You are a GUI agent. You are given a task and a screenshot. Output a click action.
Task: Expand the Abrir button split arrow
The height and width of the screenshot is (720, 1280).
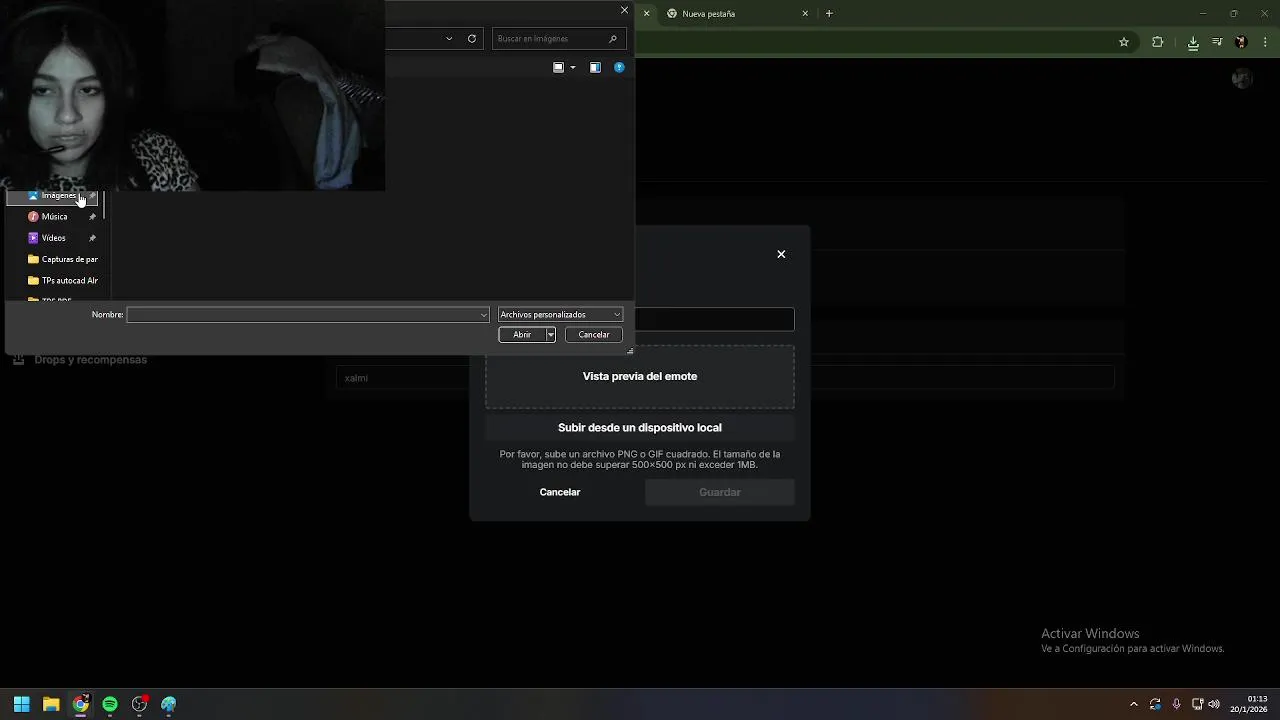550,335
